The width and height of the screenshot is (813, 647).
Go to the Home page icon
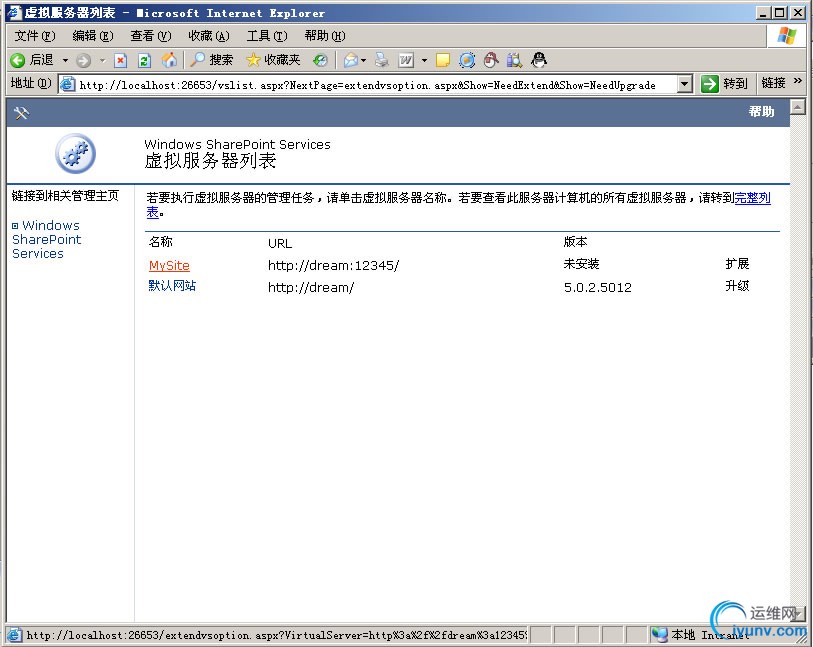click(x=169, y=60)
